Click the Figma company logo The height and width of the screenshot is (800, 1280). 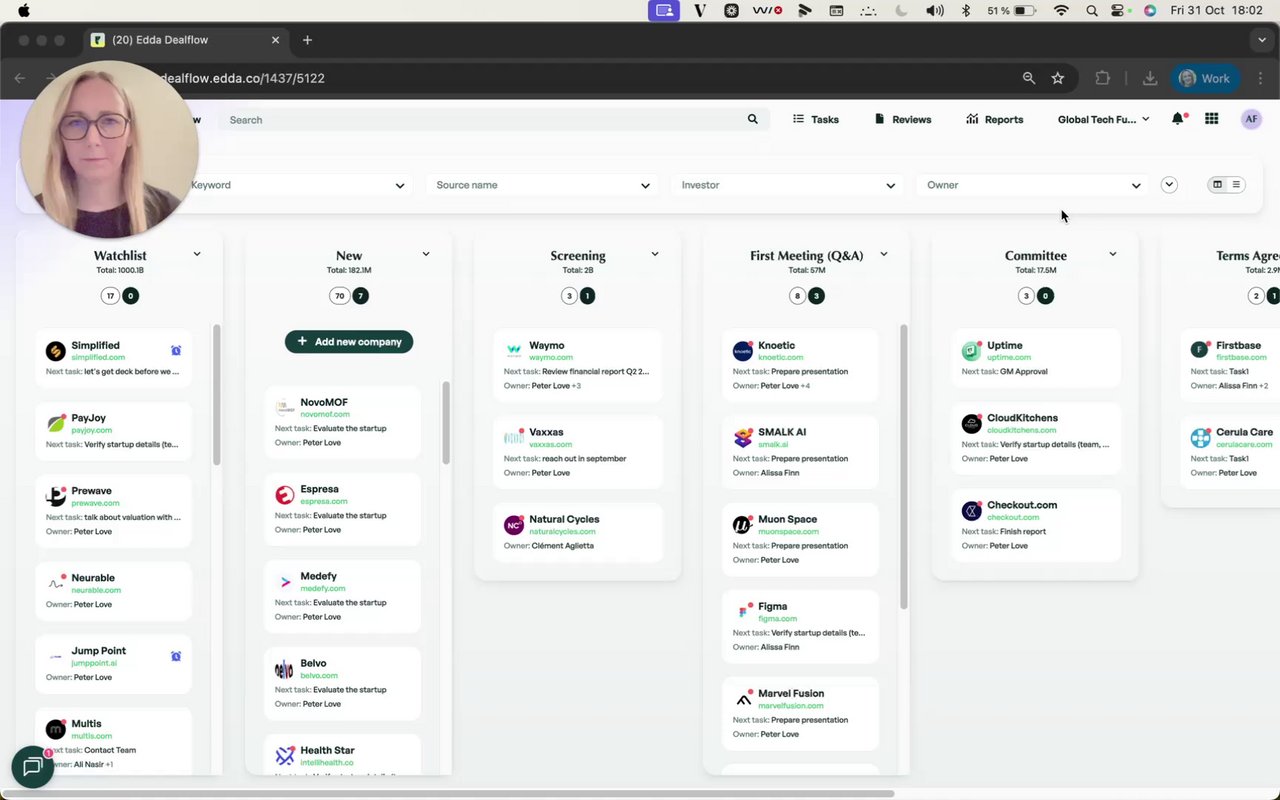(x=743, y=612)
